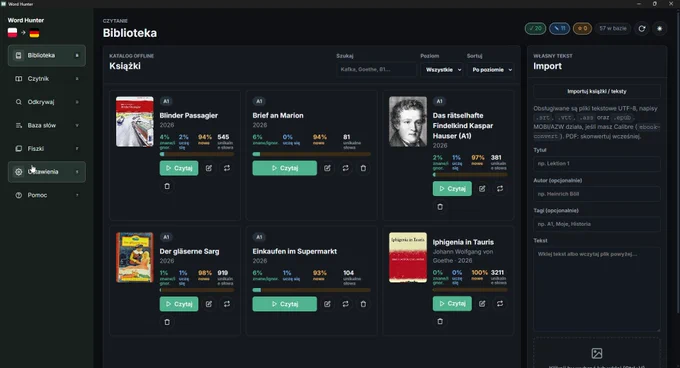680x368 pixels.
Task: Start reading Brief an Marion
Action: [284, 168]
